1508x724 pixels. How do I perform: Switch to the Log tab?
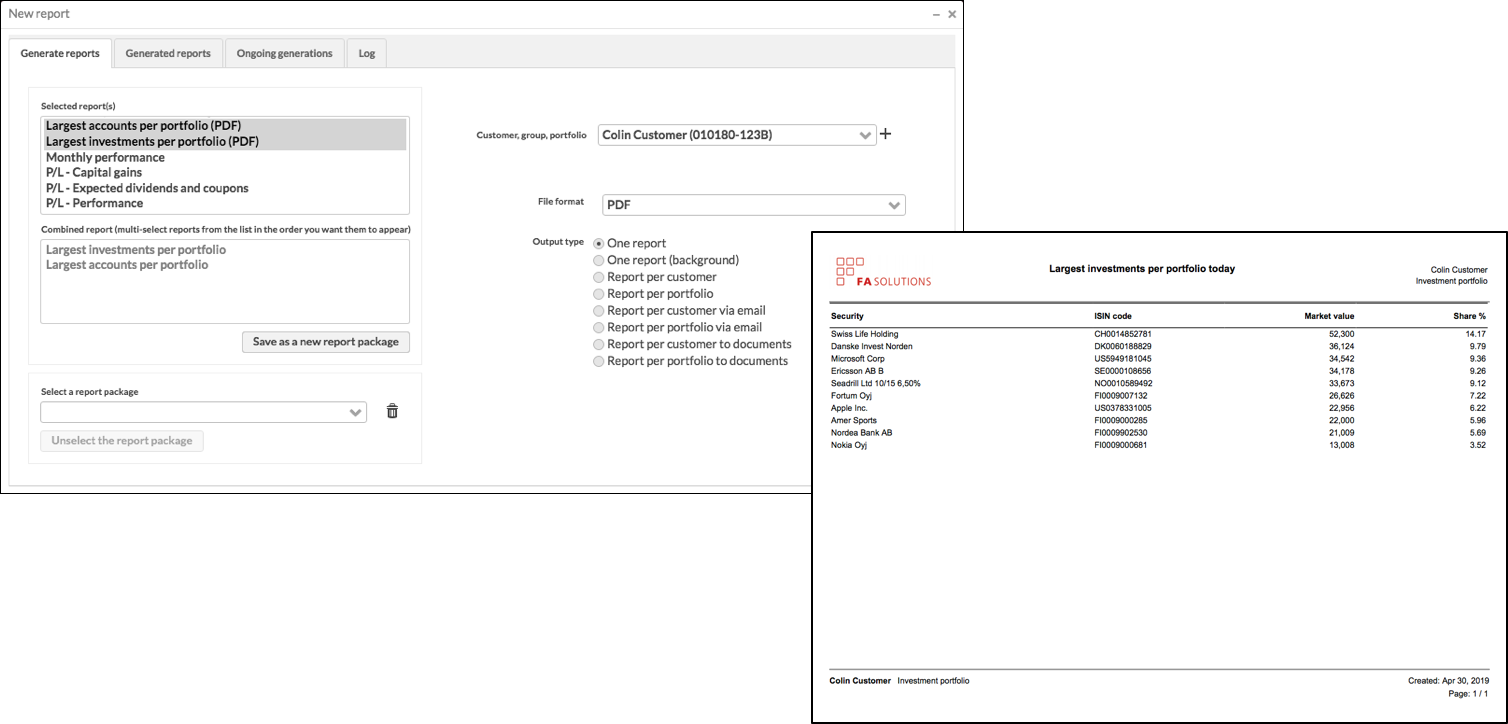point(367,53)
